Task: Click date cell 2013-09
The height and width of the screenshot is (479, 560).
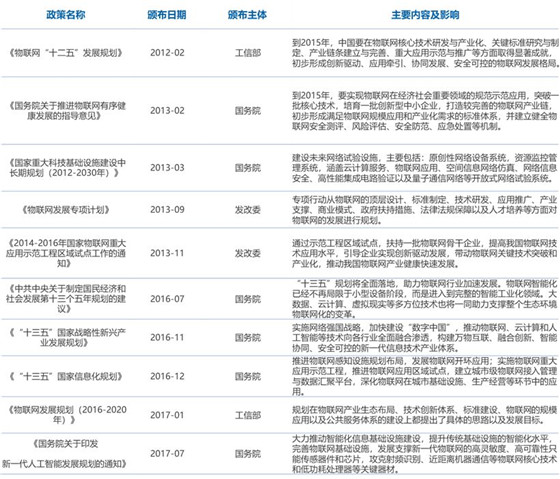Action: click(167, 210)
